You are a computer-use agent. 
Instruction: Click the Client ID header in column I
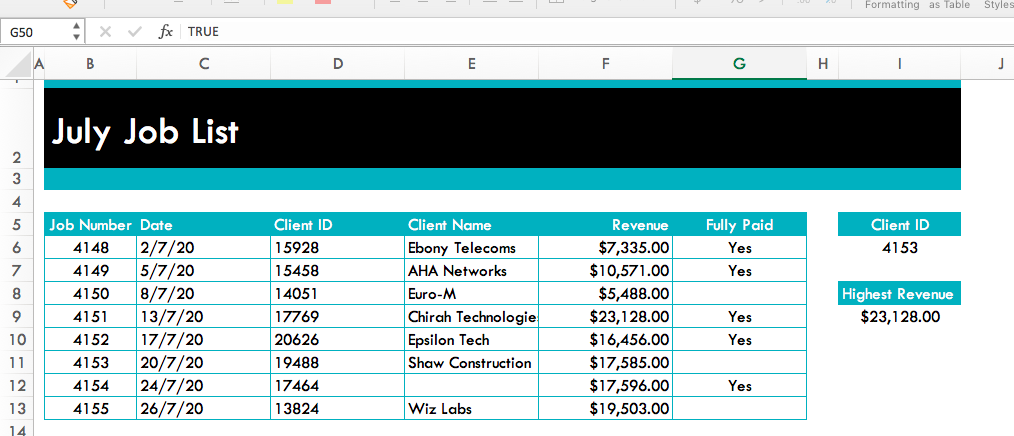coord(900,224)
